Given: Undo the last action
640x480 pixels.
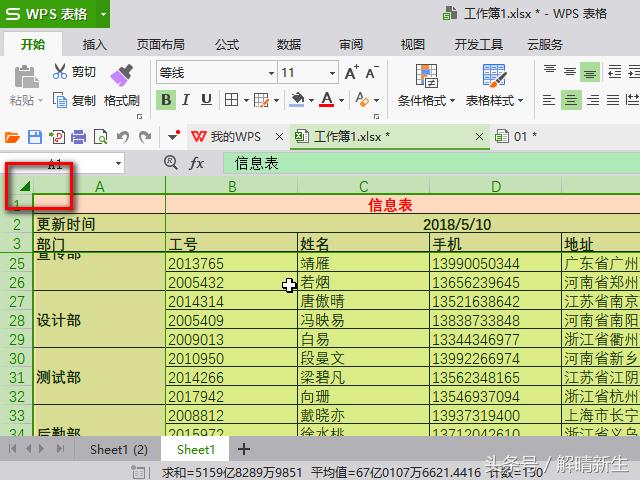Looking at the screenshot, I should click(x=123, y=137).
